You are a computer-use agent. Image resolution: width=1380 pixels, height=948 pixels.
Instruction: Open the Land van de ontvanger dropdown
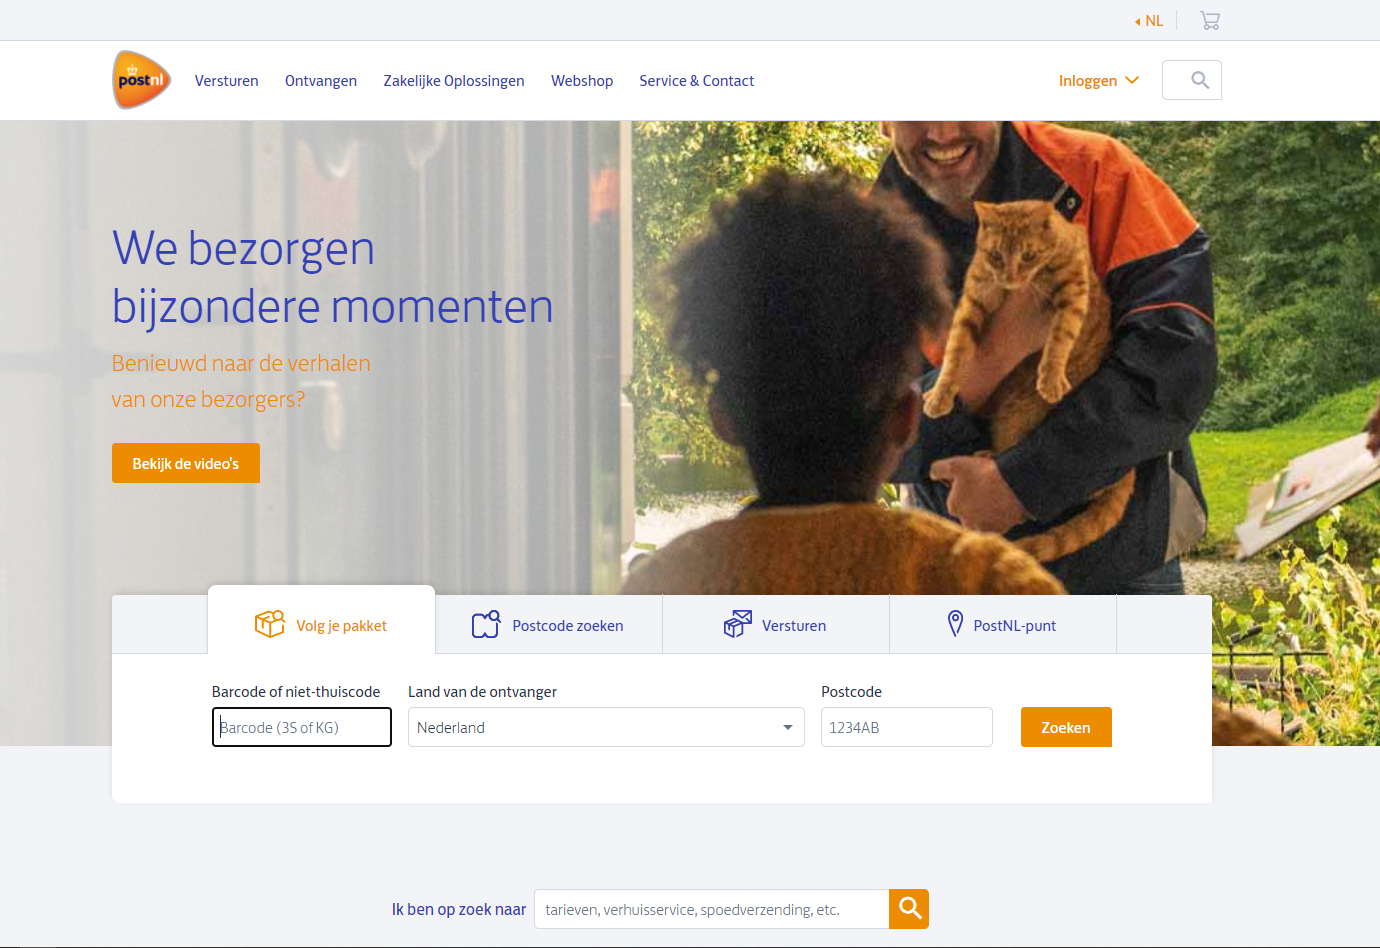pyautogui.click(x=606, y=727)
